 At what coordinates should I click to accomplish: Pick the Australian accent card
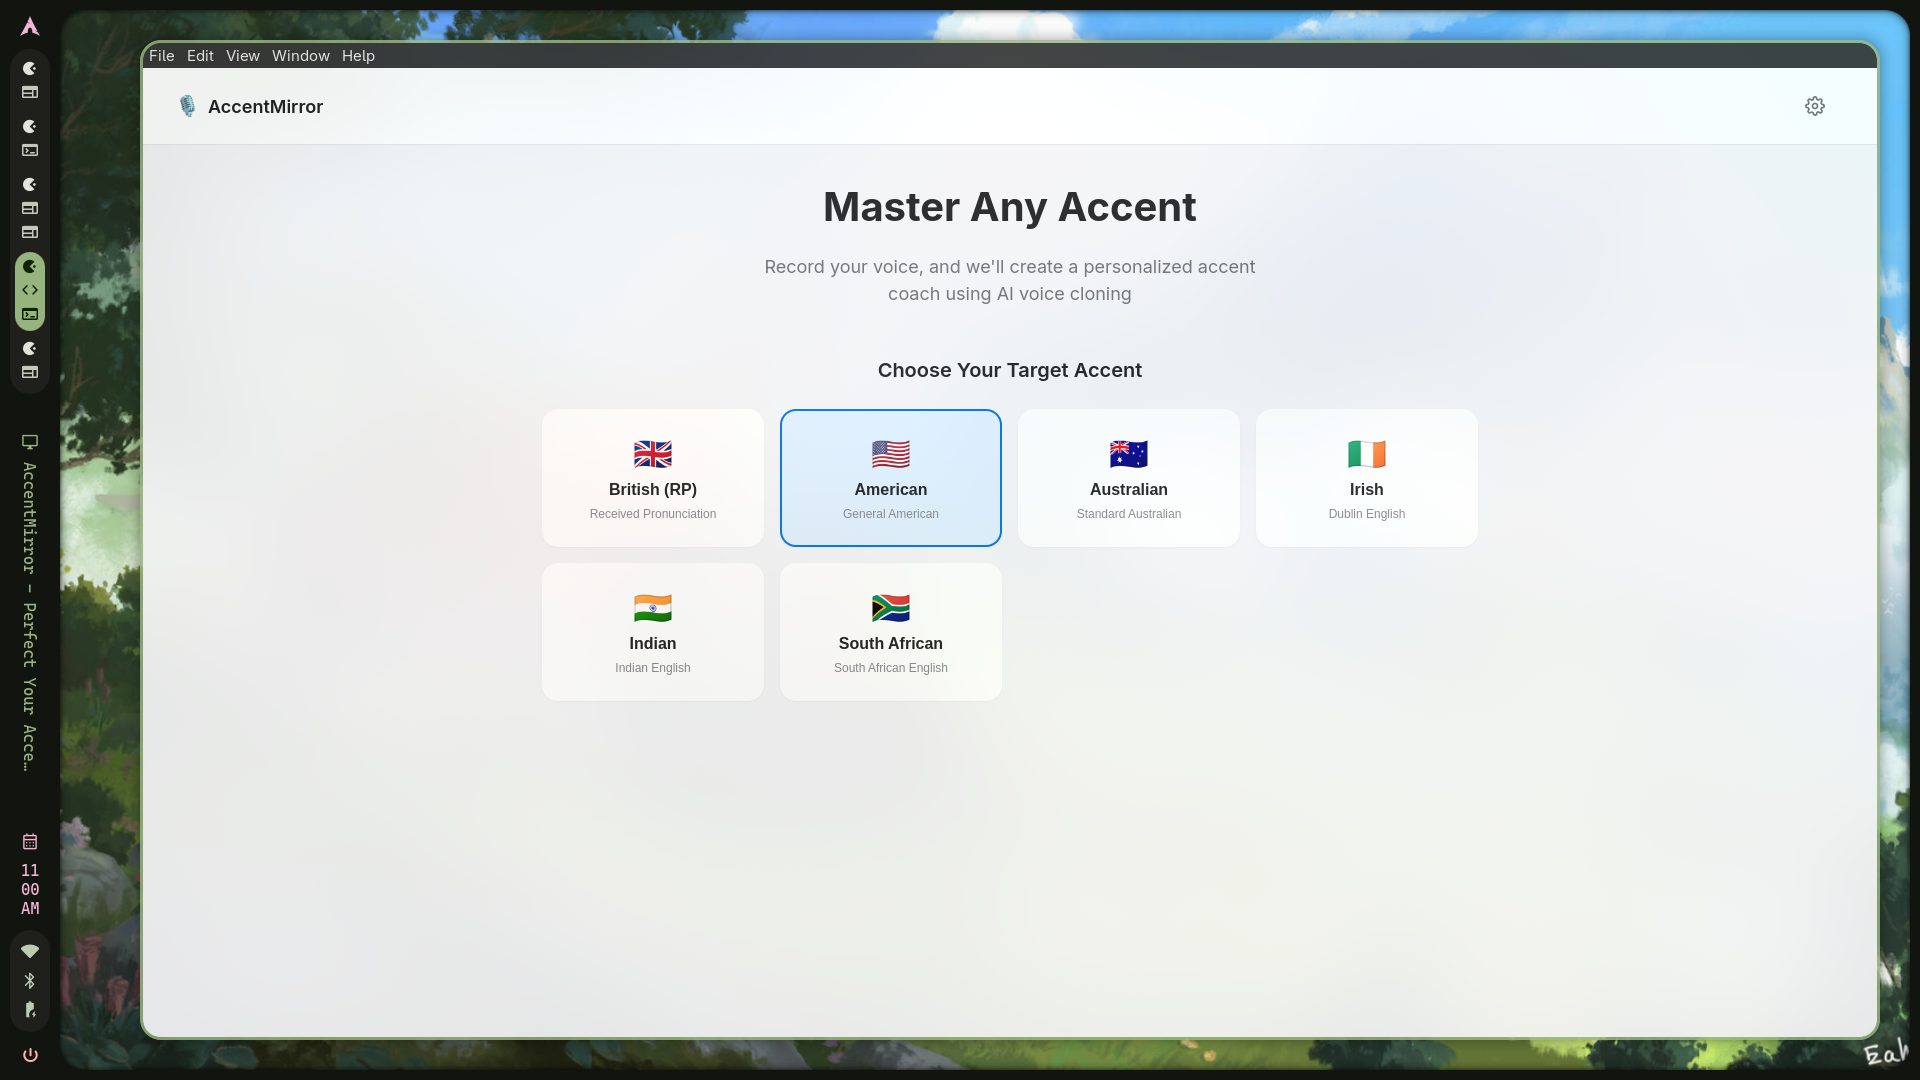(x=1128, y=478)
